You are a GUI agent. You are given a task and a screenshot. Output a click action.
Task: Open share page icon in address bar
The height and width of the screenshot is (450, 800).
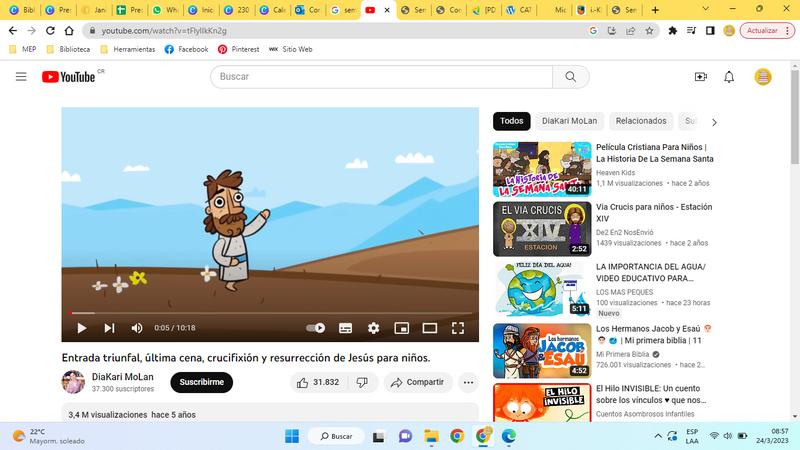[x=631, y=31]
